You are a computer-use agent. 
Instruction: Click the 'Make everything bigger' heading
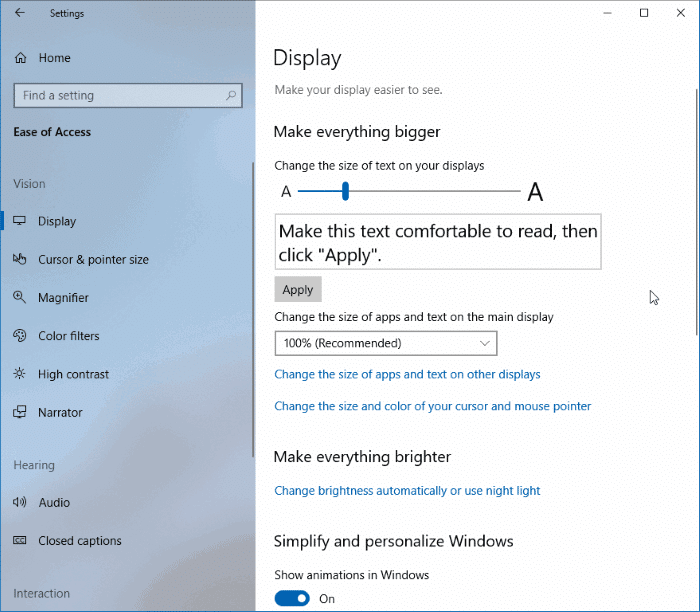(357, 132)
